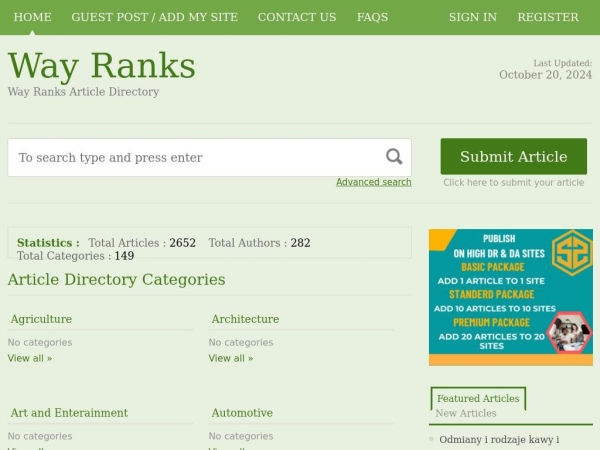Viewport: 600px width, 450px height.
Task: Open article Odmiany i rodzaje kawy
Action: [499, 439]
